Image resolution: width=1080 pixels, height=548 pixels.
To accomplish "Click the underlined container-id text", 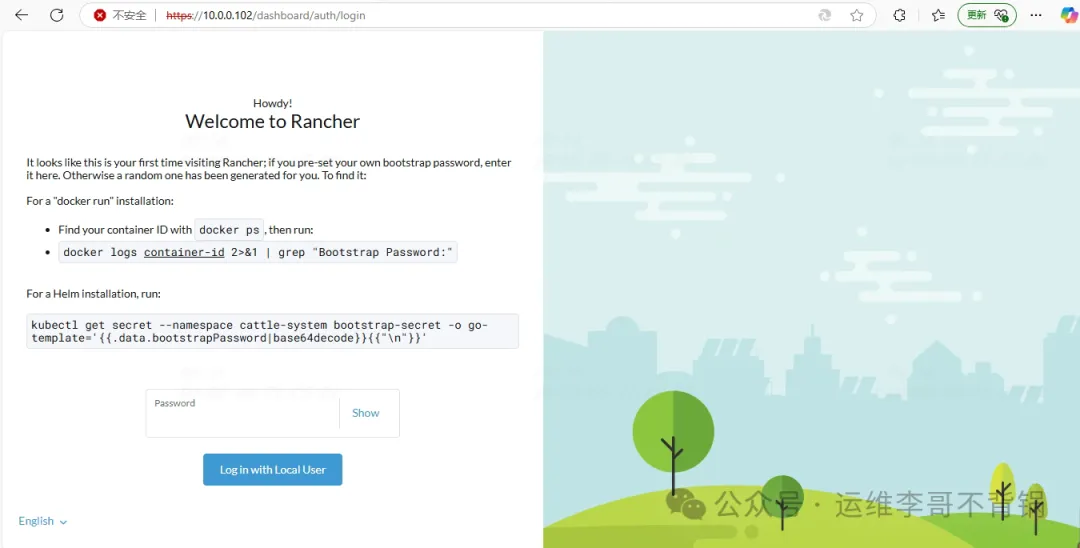I will pos(184,252).
